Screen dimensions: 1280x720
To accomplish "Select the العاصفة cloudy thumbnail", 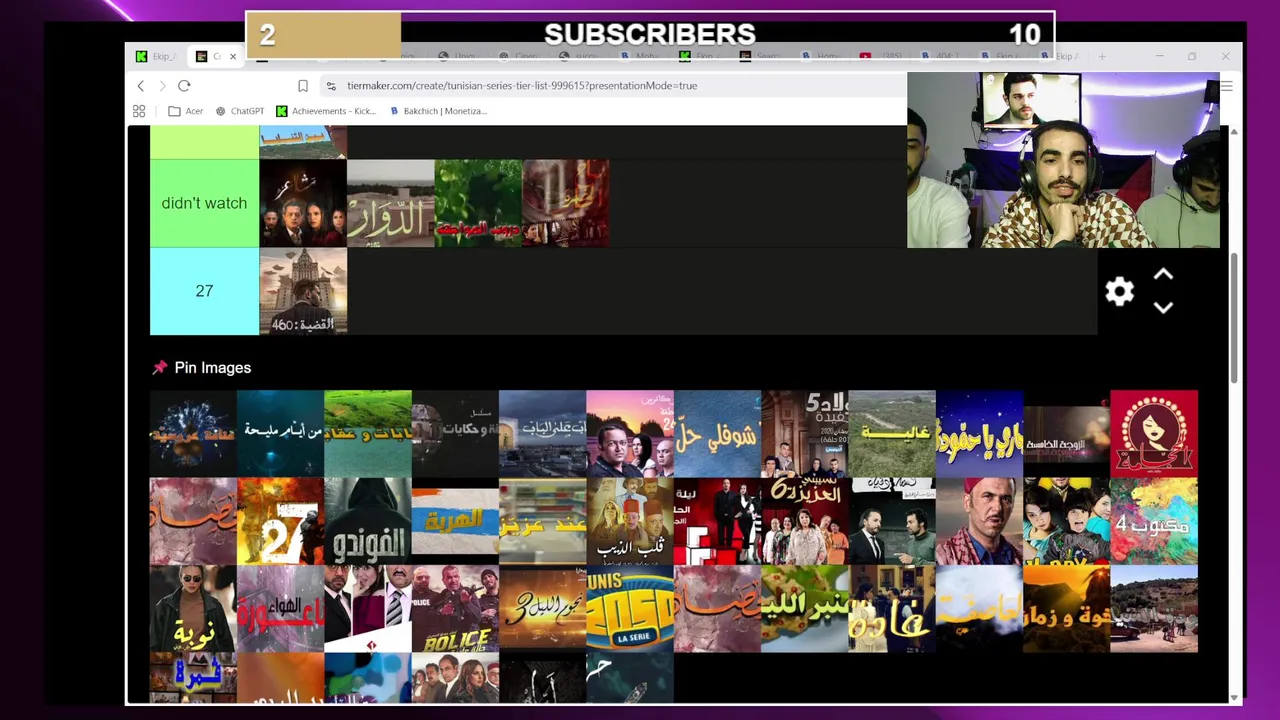I will (x=979, y=609).
